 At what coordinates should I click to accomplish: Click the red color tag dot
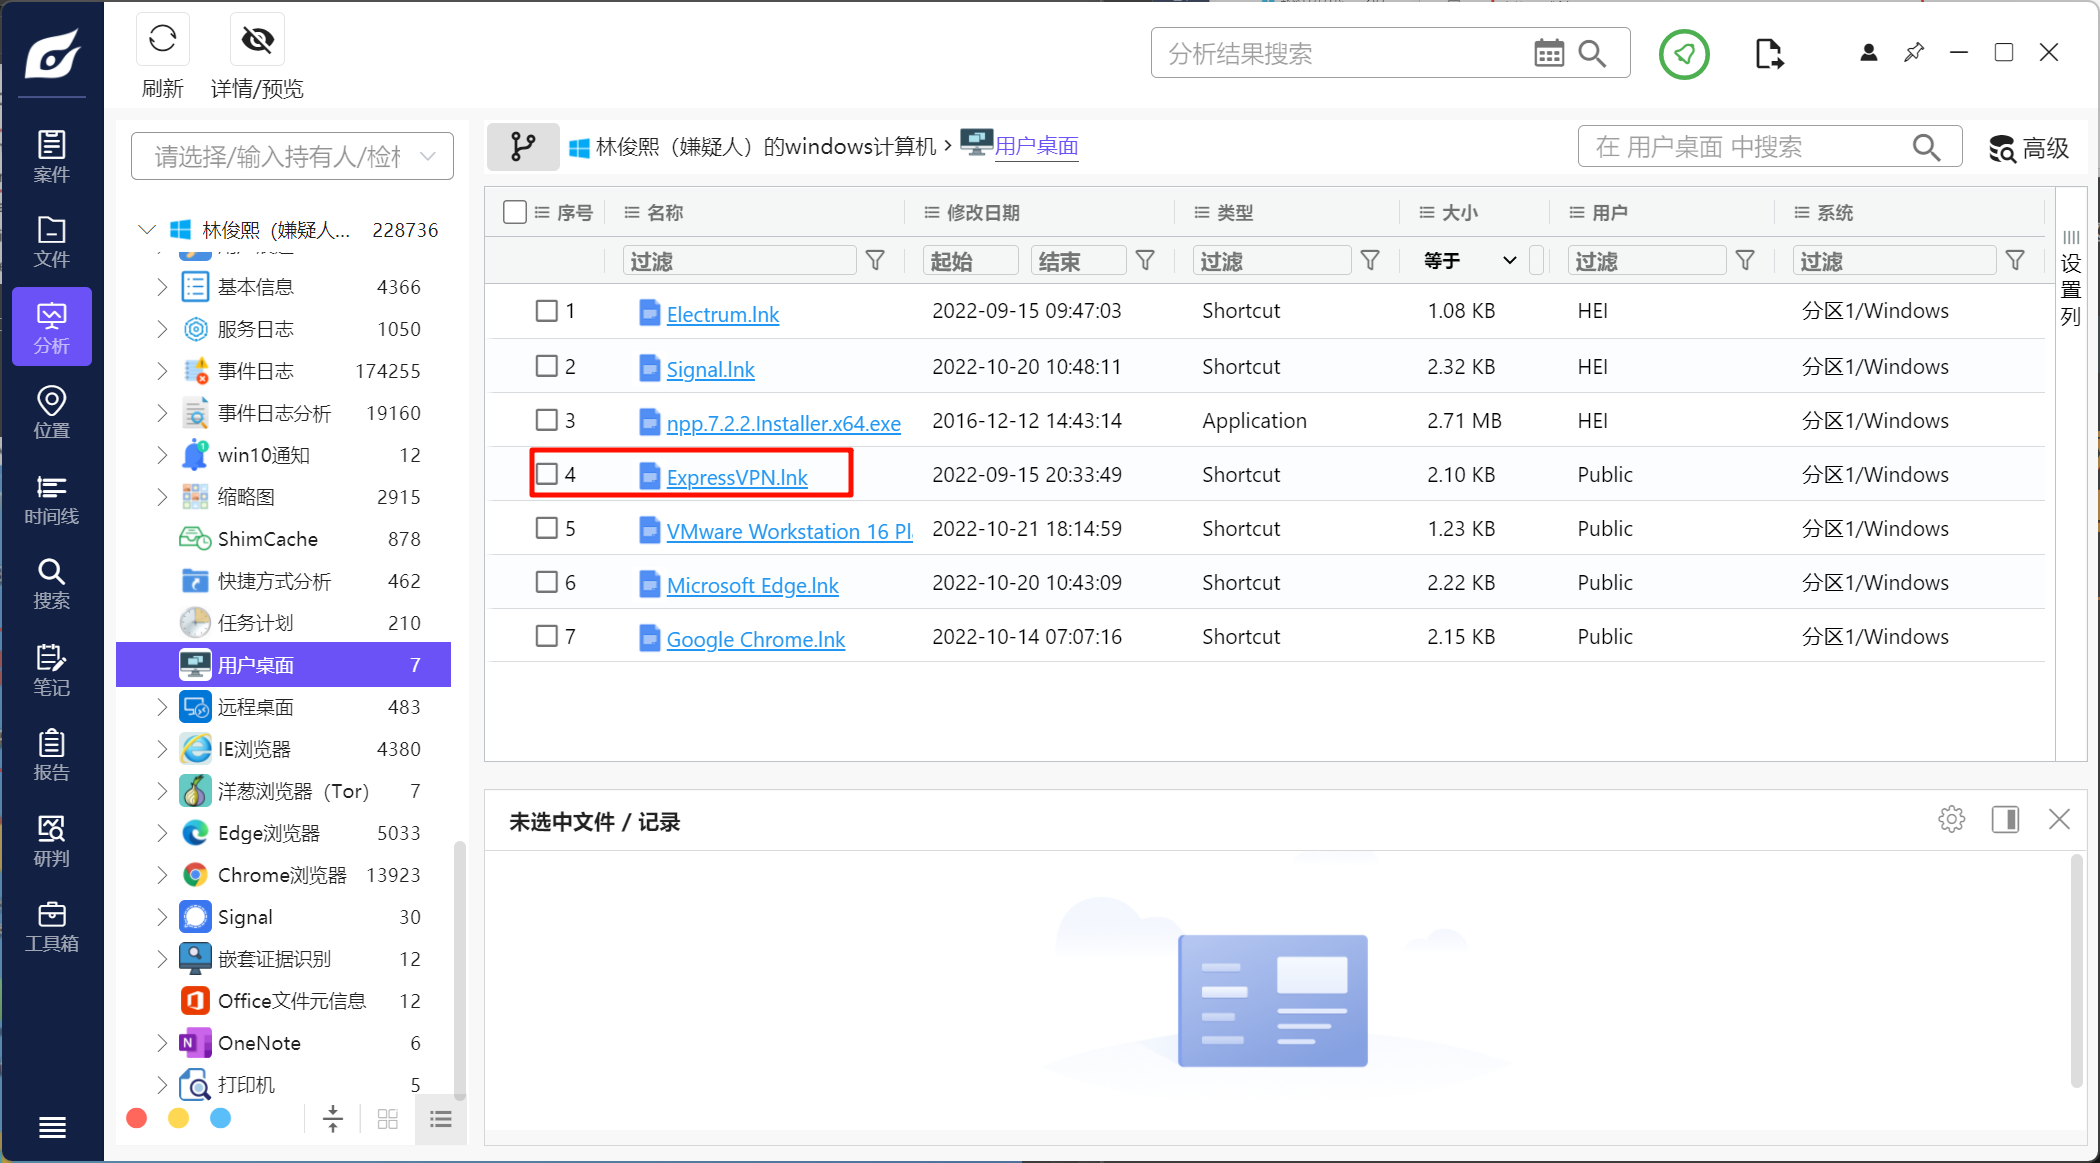click(x=137, y=1118)
